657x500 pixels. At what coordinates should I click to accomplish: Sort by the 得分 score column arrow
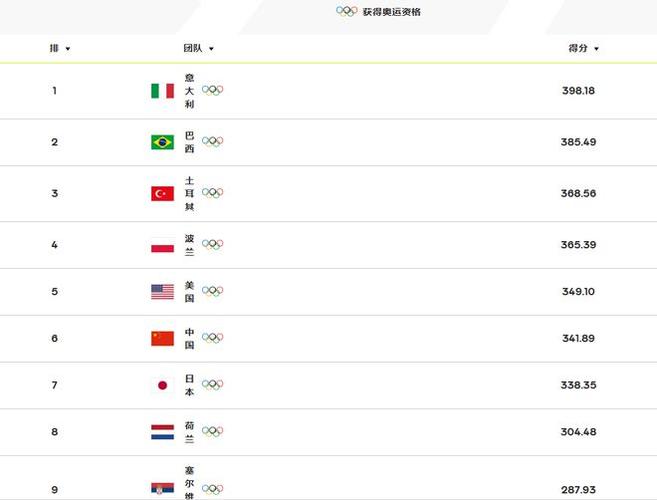coord(596,49)
